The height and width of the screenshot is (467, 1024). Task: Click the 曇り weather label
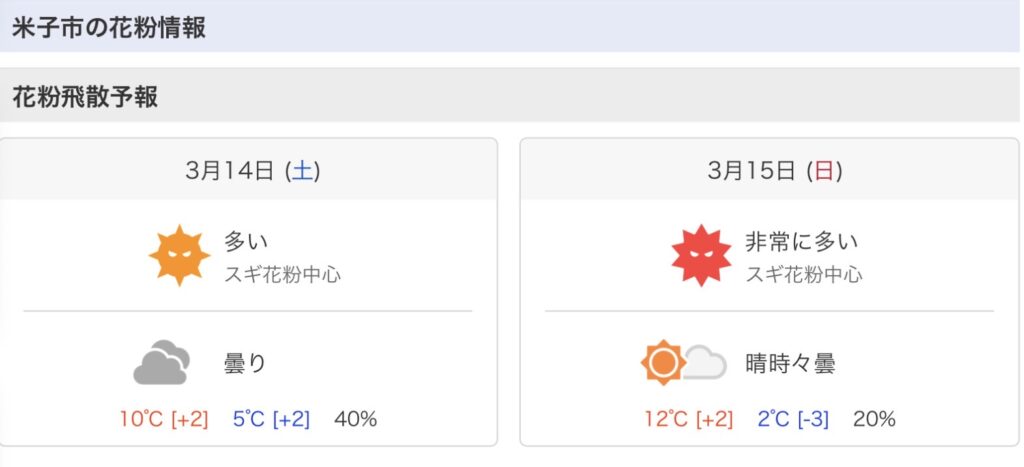[x=245, y=363]
